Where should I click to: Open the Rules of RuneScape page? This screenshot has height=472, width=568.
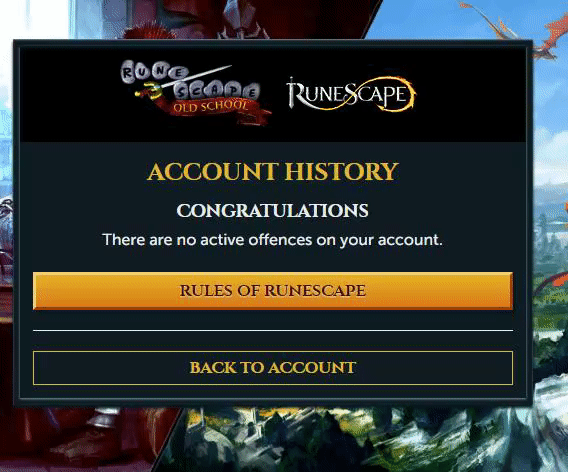tap(273, 291)
